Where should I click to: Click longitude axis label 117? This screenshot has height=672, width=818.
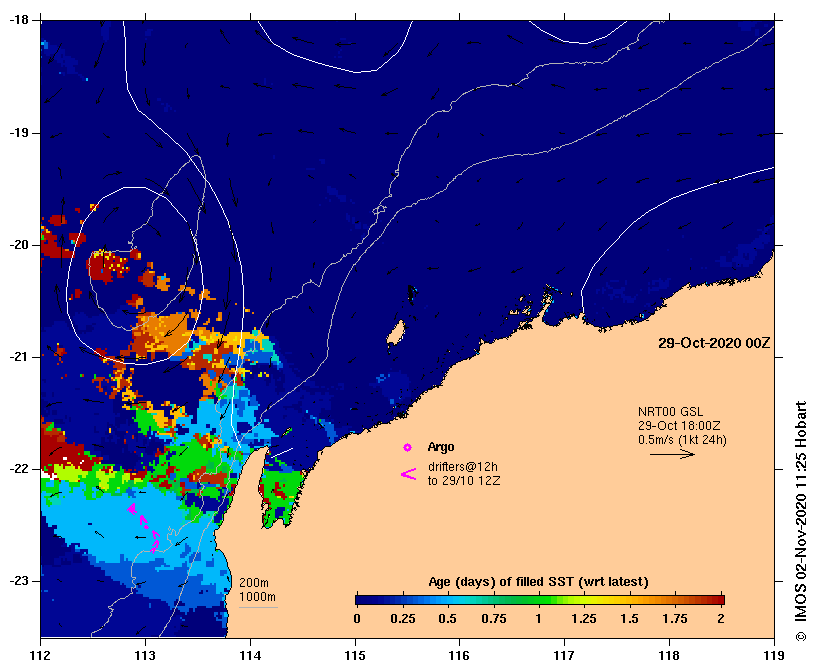pyautogui.click(x=564, y=655)
